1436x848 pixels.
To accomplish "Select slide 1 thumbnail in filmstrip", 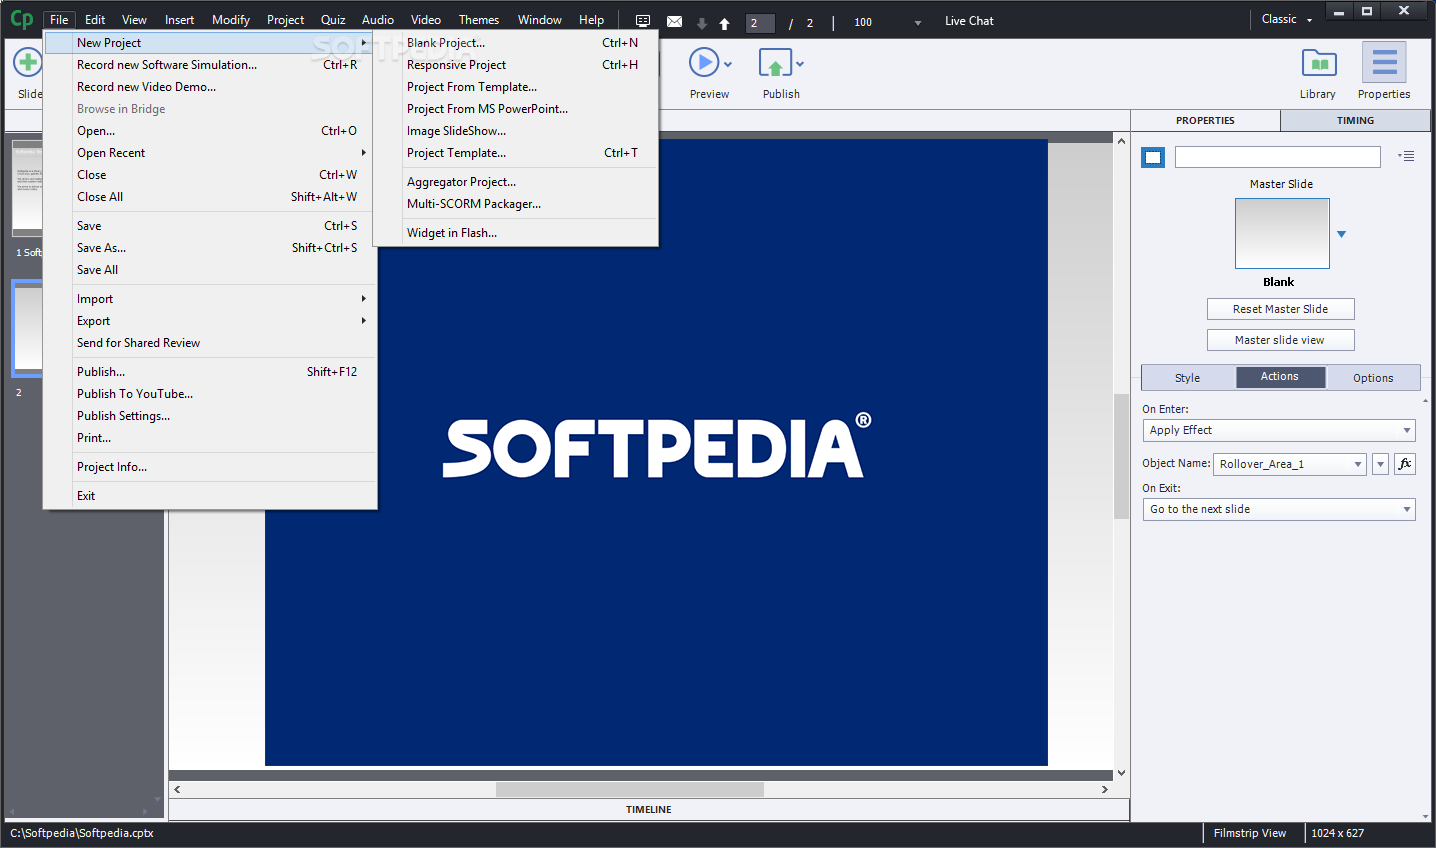I will (27, 188).
